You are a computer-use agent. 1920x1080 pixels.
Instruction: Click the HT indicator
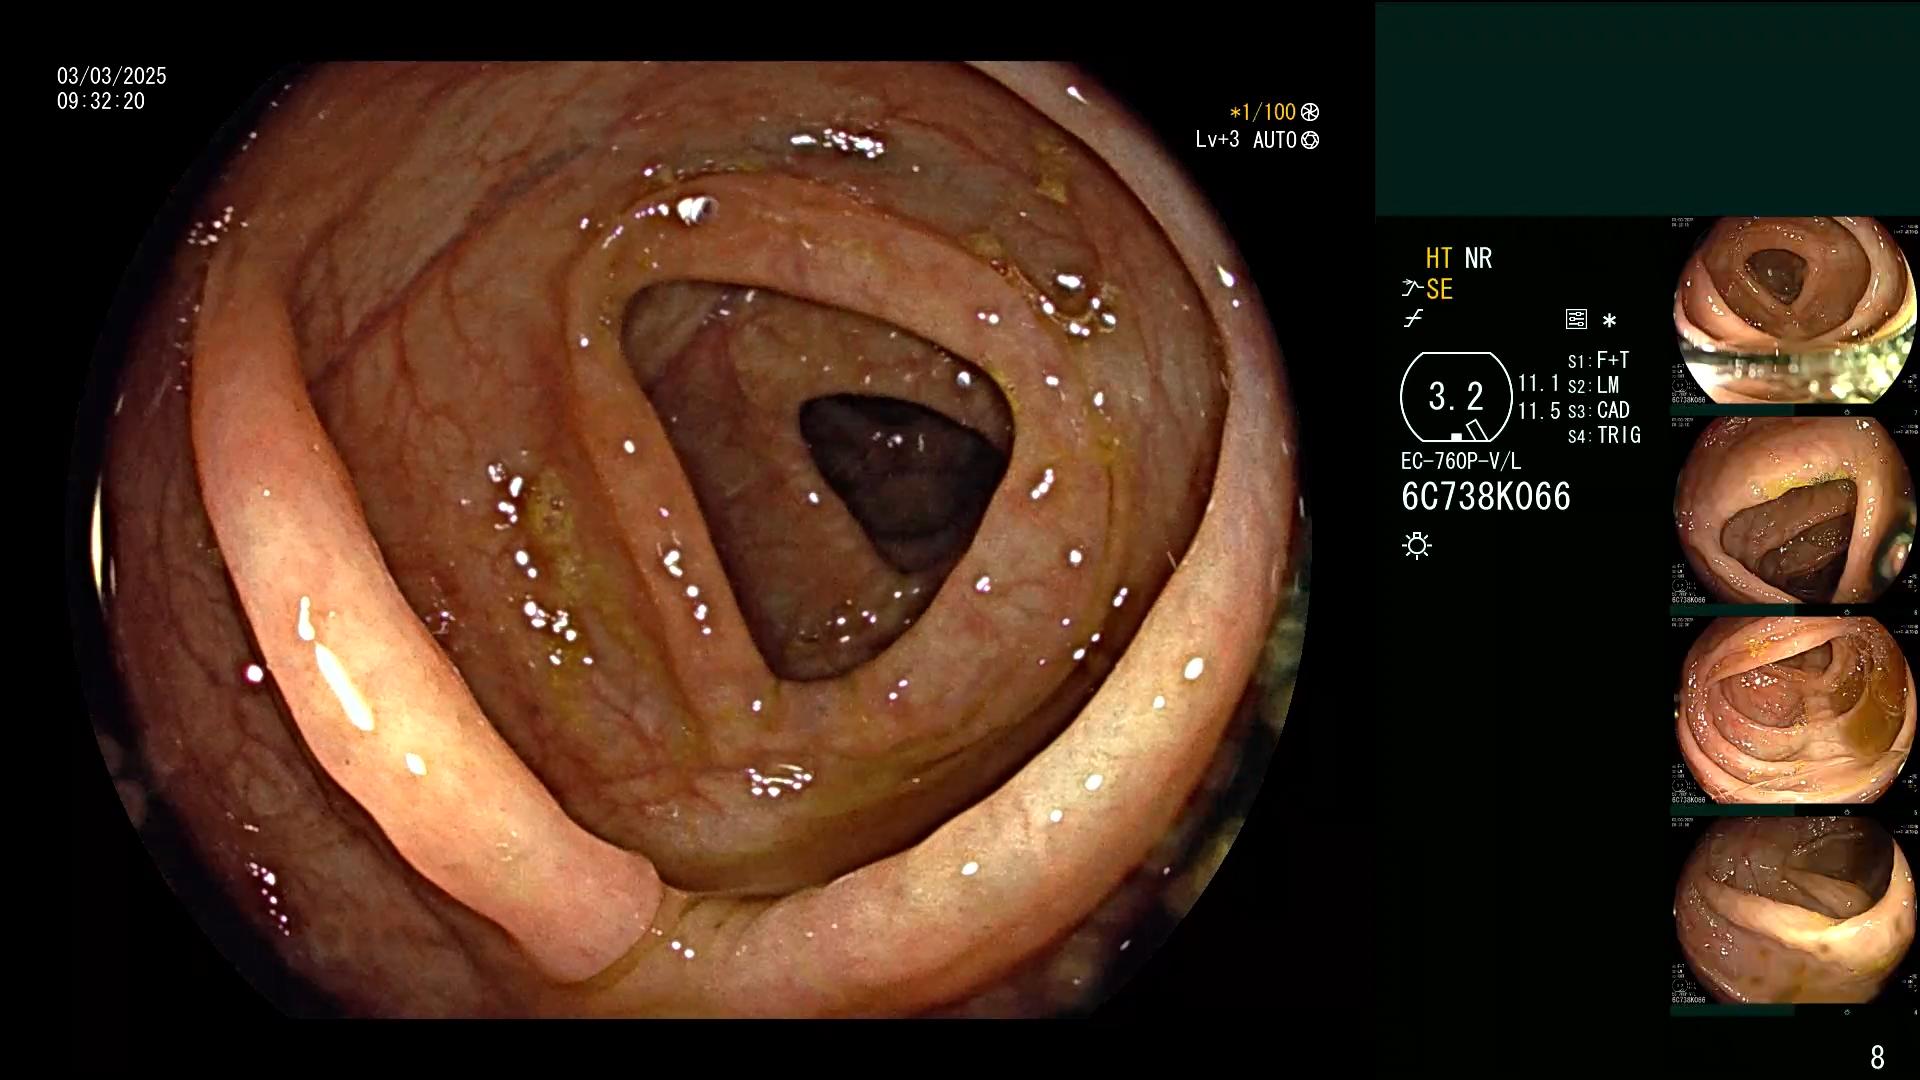click(1439, 258)
